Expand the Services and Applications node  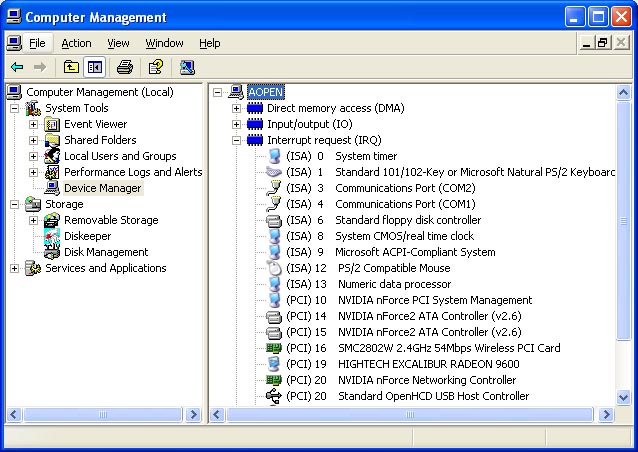coord(14,268)
